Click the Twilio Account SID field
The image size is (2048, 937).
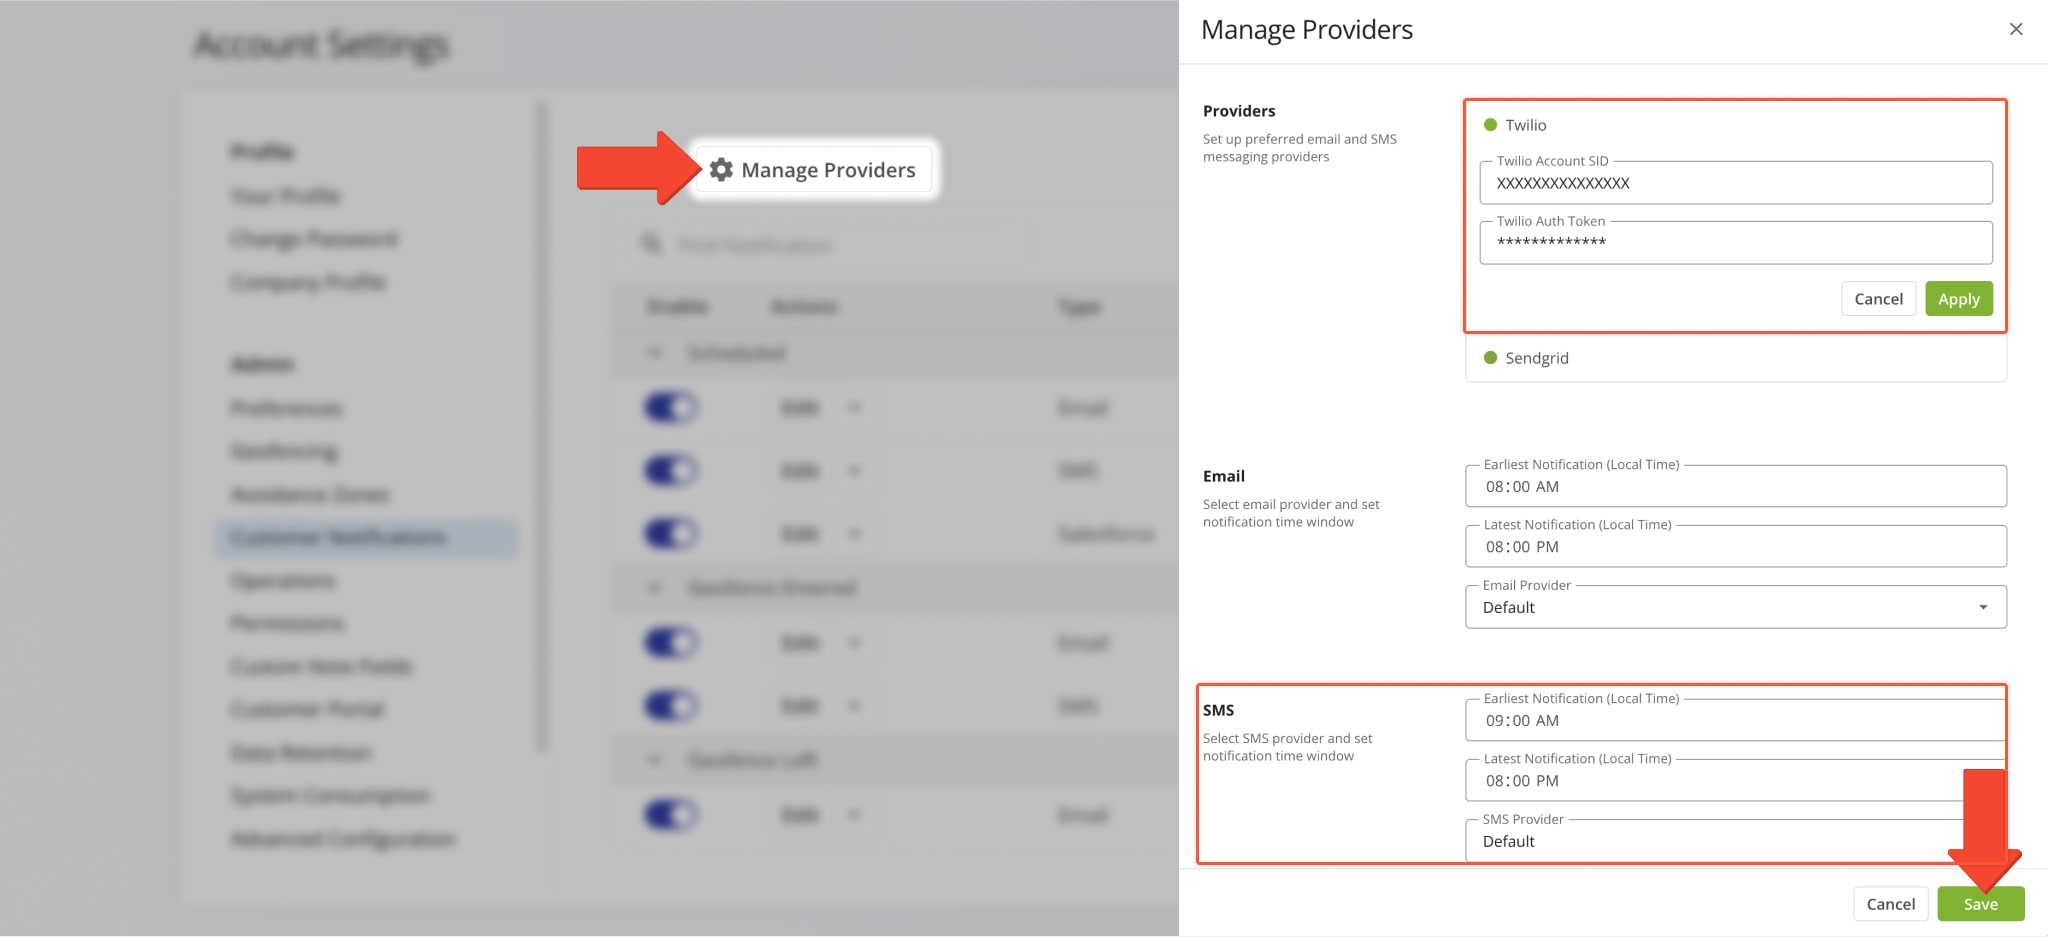(1735, 184)
